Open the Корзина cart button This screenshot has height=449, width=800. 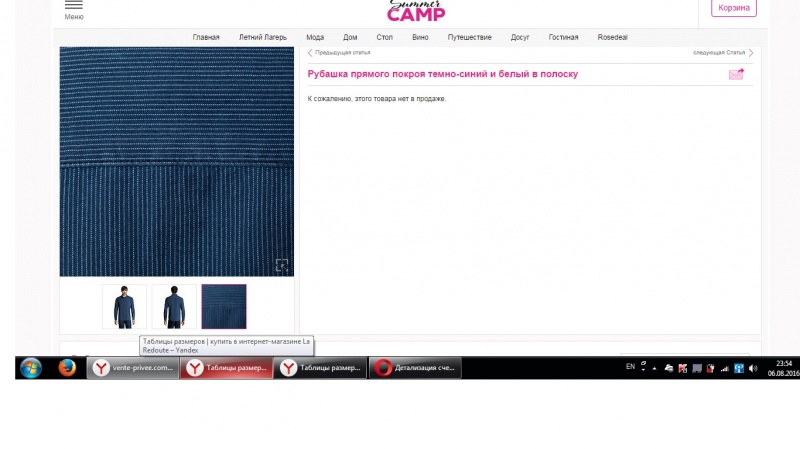tap(734, 8)
